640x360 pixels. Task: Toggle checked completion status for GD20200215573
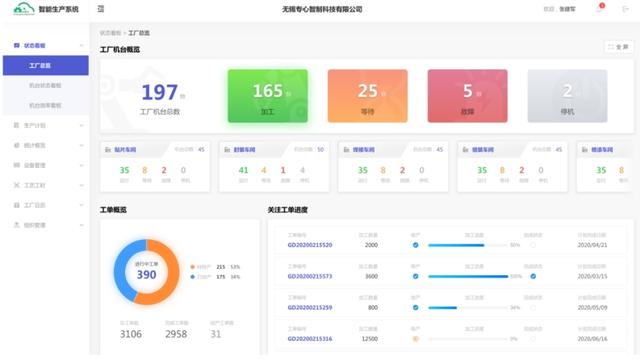(x=533, y=276)
